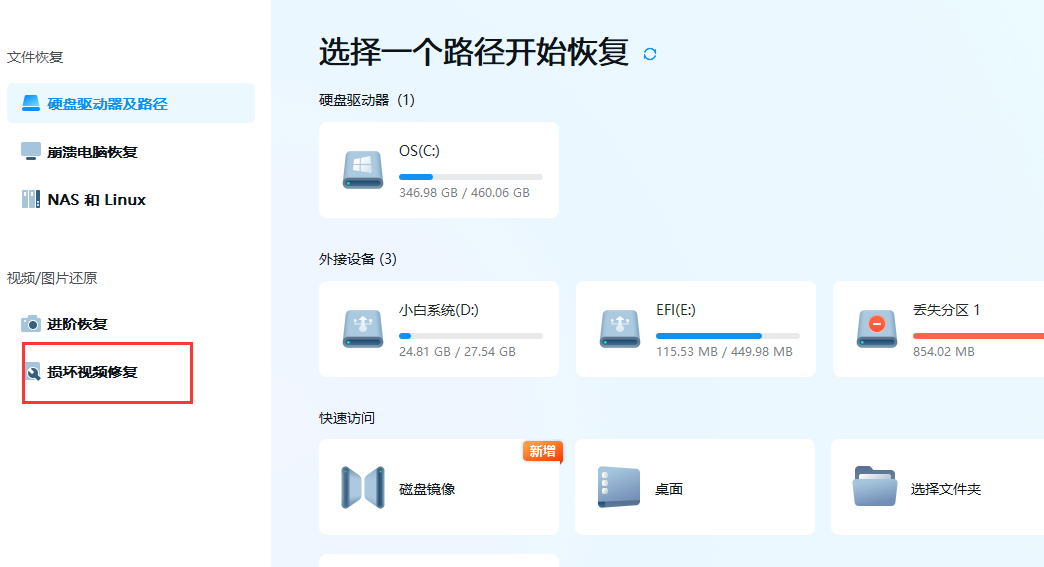Click the OS(C:) Windows drive icon
The image size is (1044, 567).
[x=363, y=170]
